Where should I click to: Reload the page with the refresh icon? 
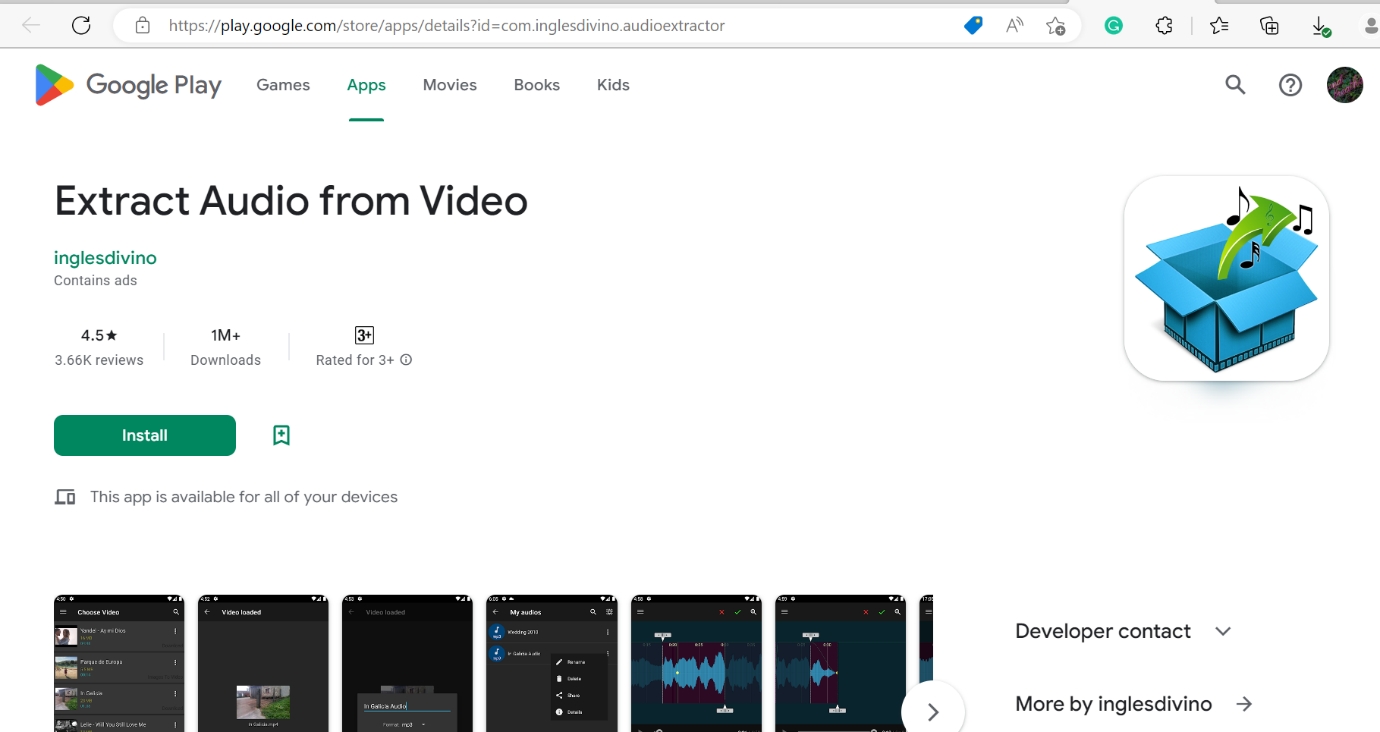coord(82,26)
